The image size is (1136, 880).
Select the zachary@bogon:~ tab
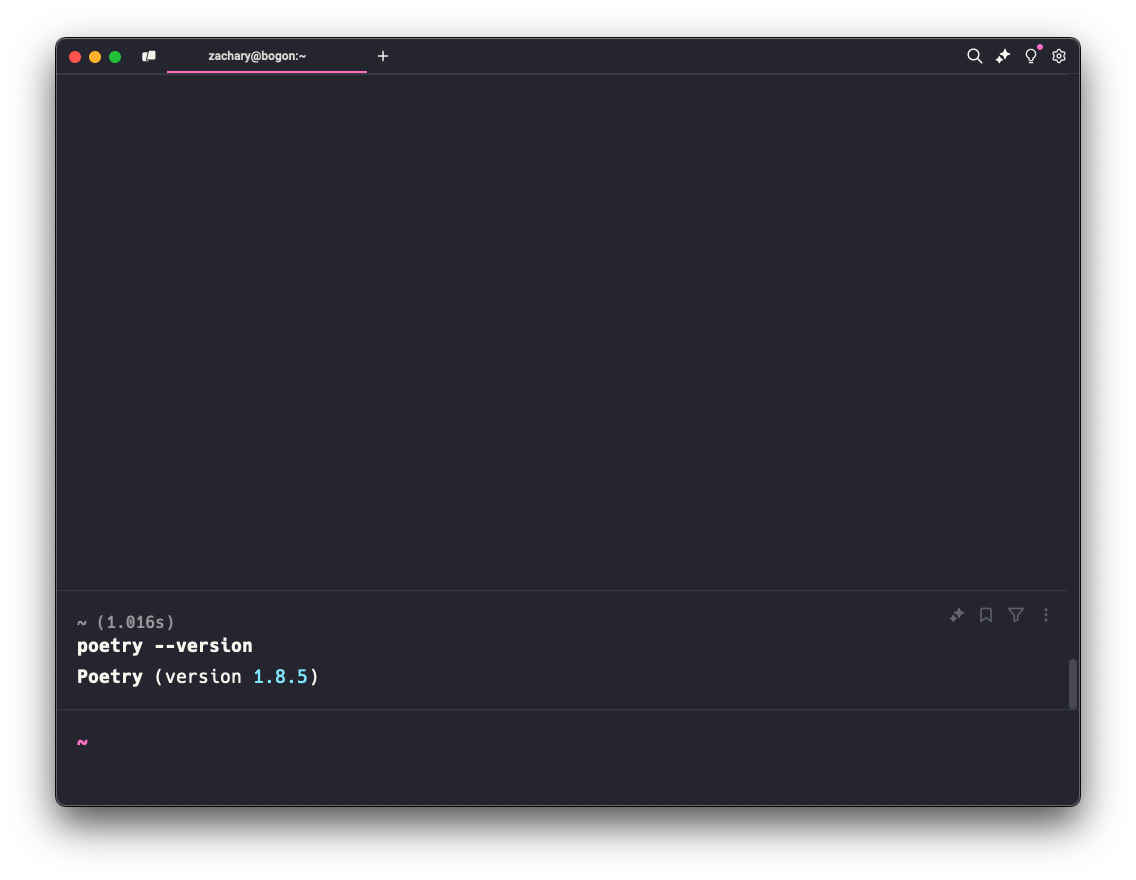(257, 56)
